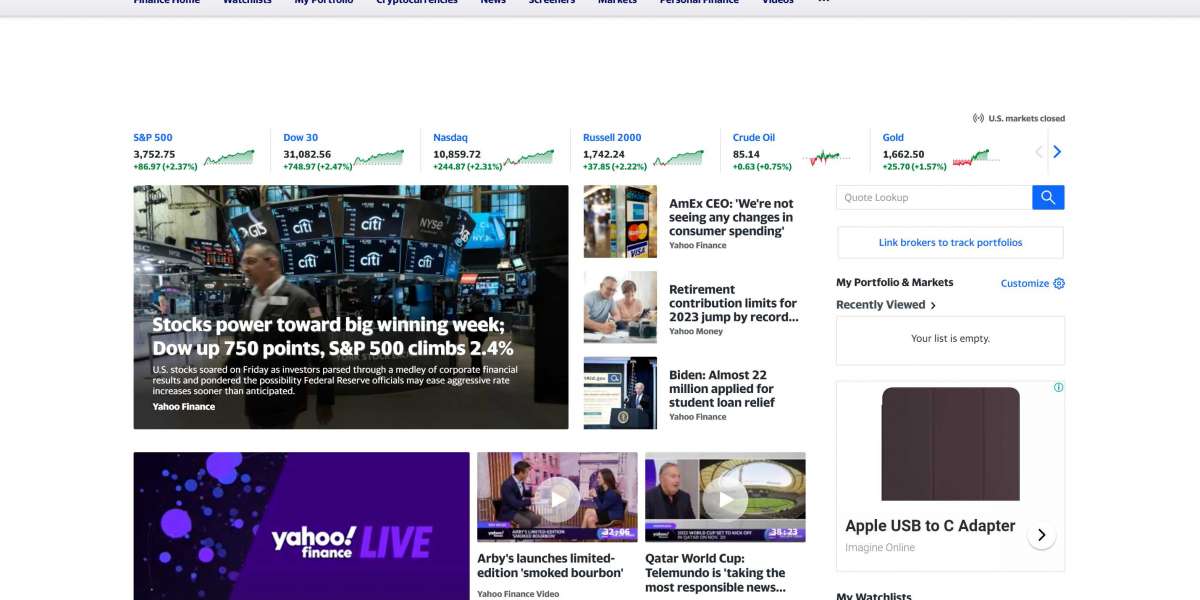Focus the Quote Lookup search field
Screen dimensions: 1200x600
click(933, 198)
